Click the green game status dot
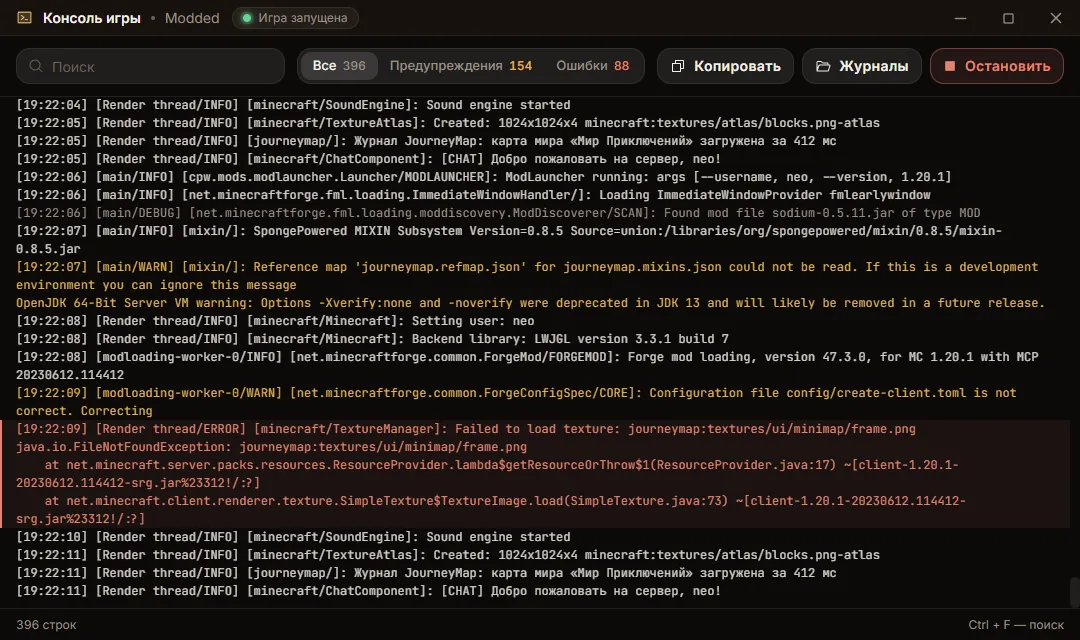 tap(247, 18)
